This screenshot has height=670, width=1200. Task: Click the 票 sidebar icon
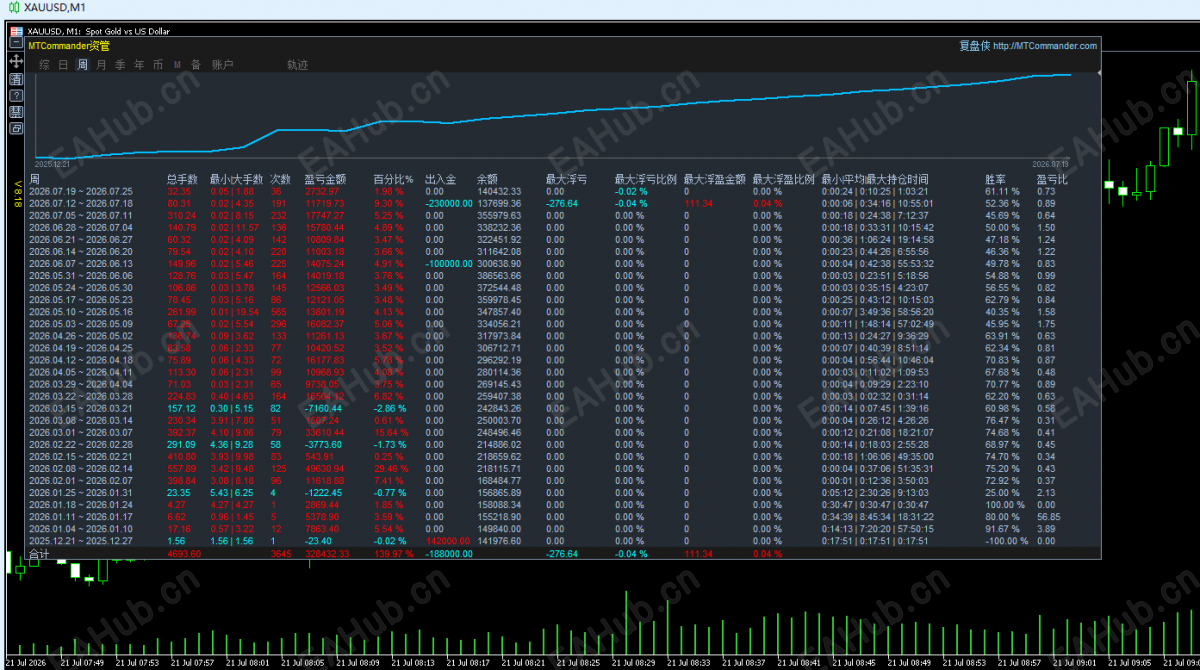(16, 111)
